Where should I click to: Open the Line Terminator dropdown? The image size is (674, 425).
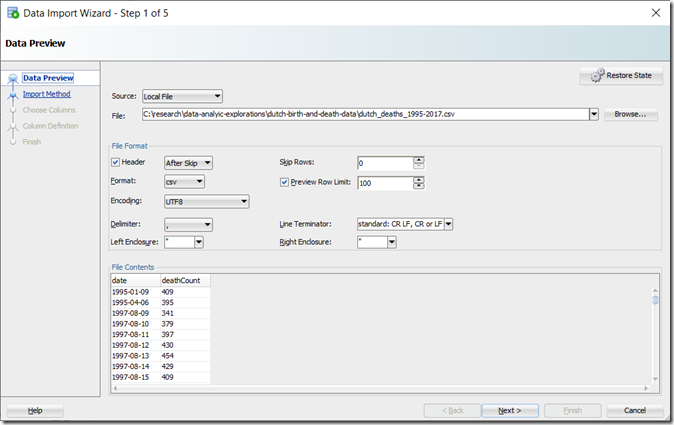(448, 224)
